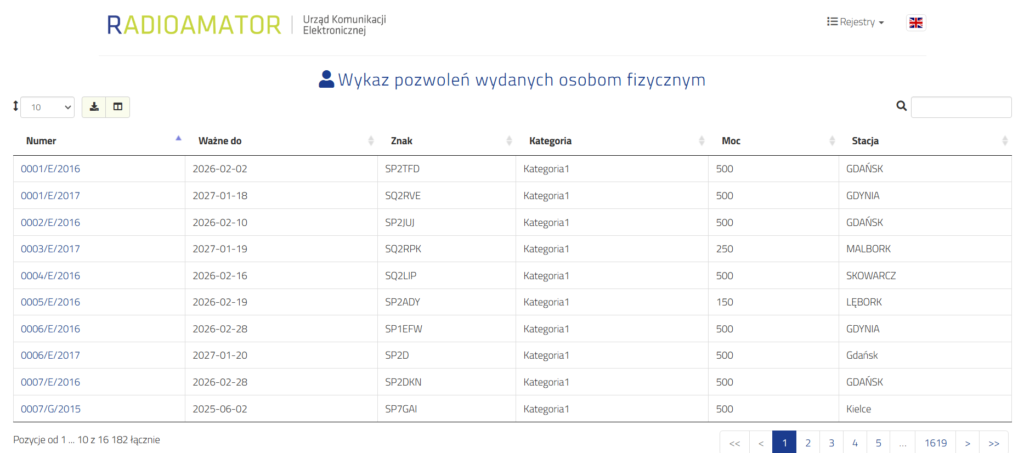
Task: Switch language via the UK flag icon
Action: [916, 22]
